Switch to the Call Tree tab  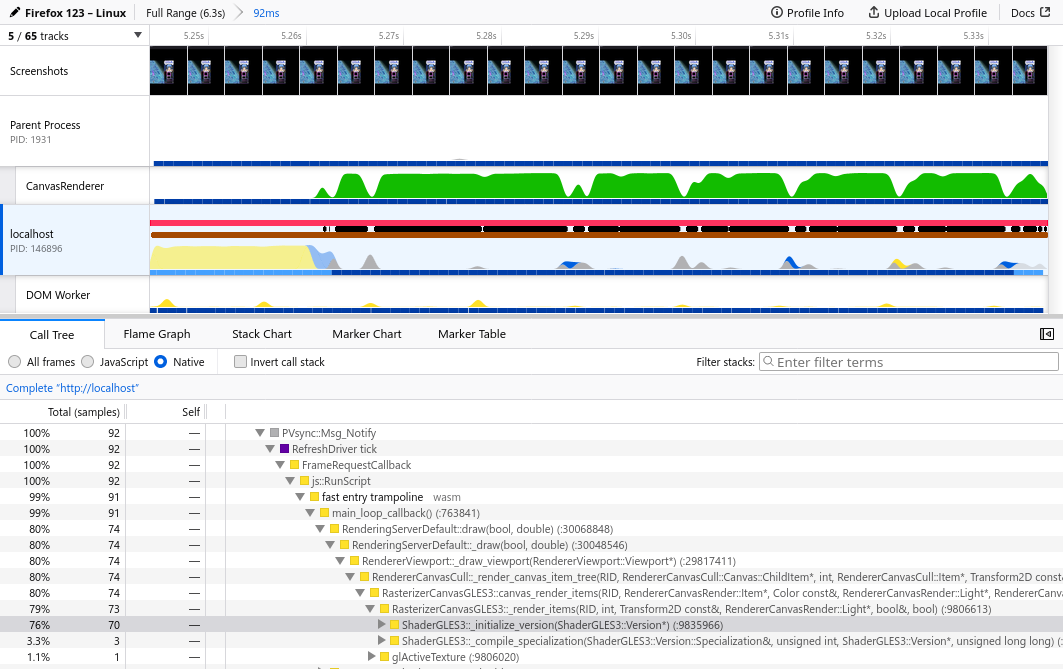(x=52, y=335)
